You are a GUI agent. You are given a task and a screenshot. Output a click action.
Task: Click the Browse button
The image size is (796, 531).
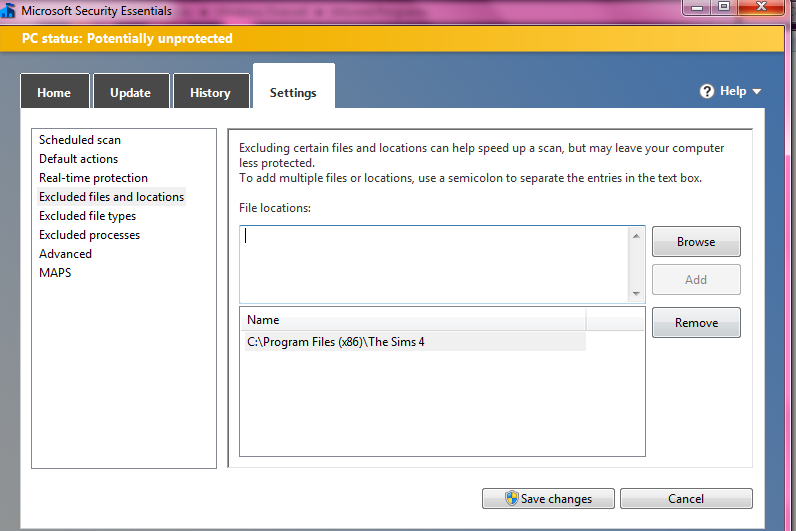pyautogui.click(x=696, y=242)
